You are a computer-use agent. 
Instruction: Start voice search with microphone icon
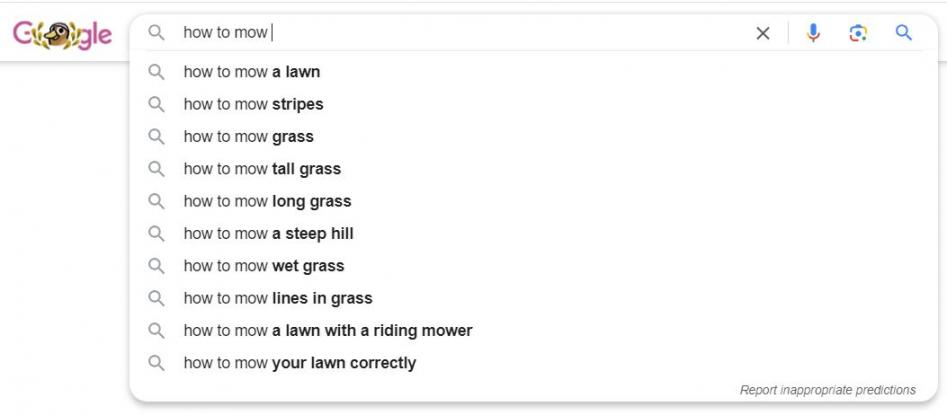[813, 33]
